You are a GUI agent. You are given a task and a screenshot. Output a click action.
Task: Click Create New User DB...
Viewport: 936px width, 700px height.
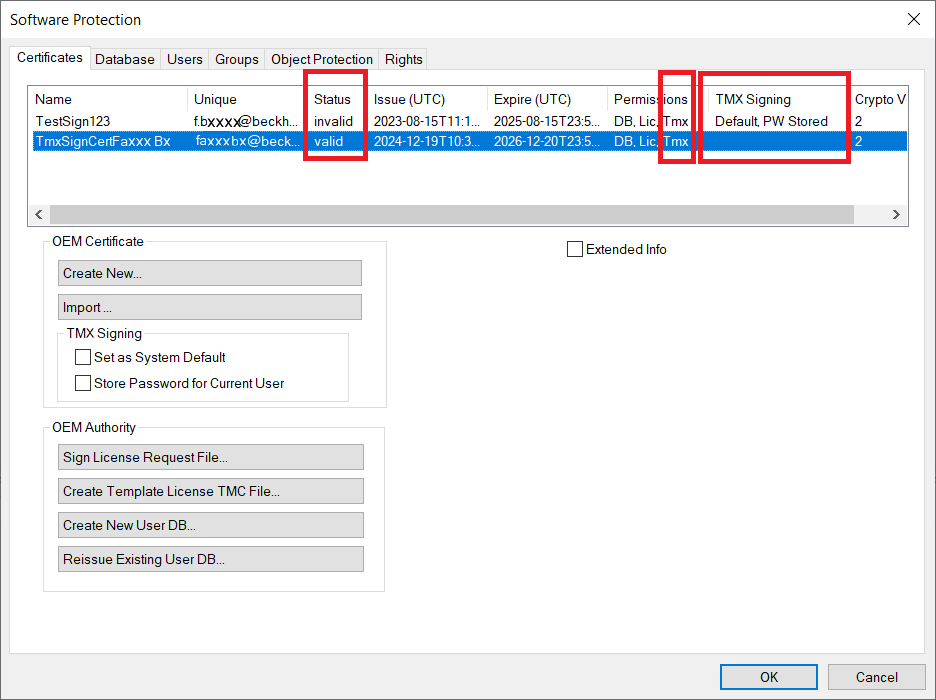pyautogui.click(x=211, y=525)
